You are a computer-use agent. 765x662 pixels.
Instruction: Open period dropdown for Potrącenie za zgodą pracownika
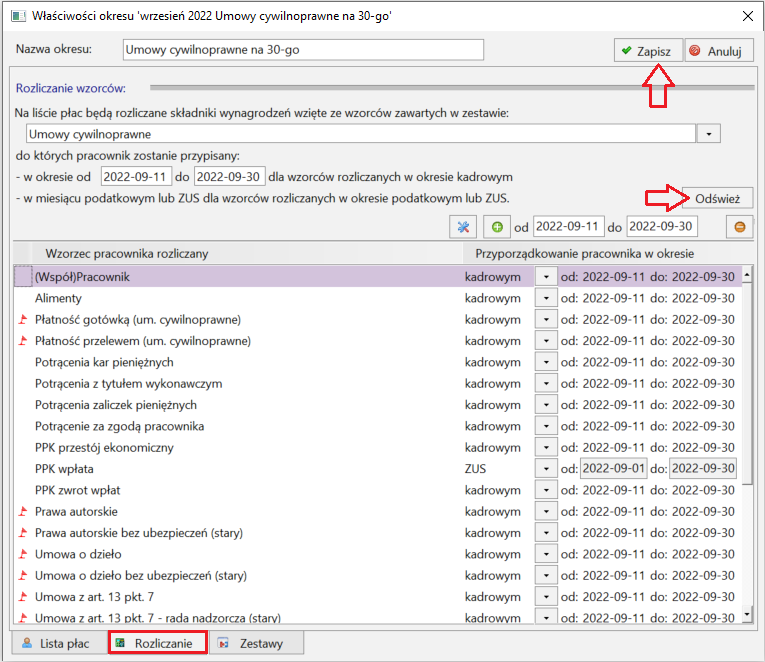(546, 426)
